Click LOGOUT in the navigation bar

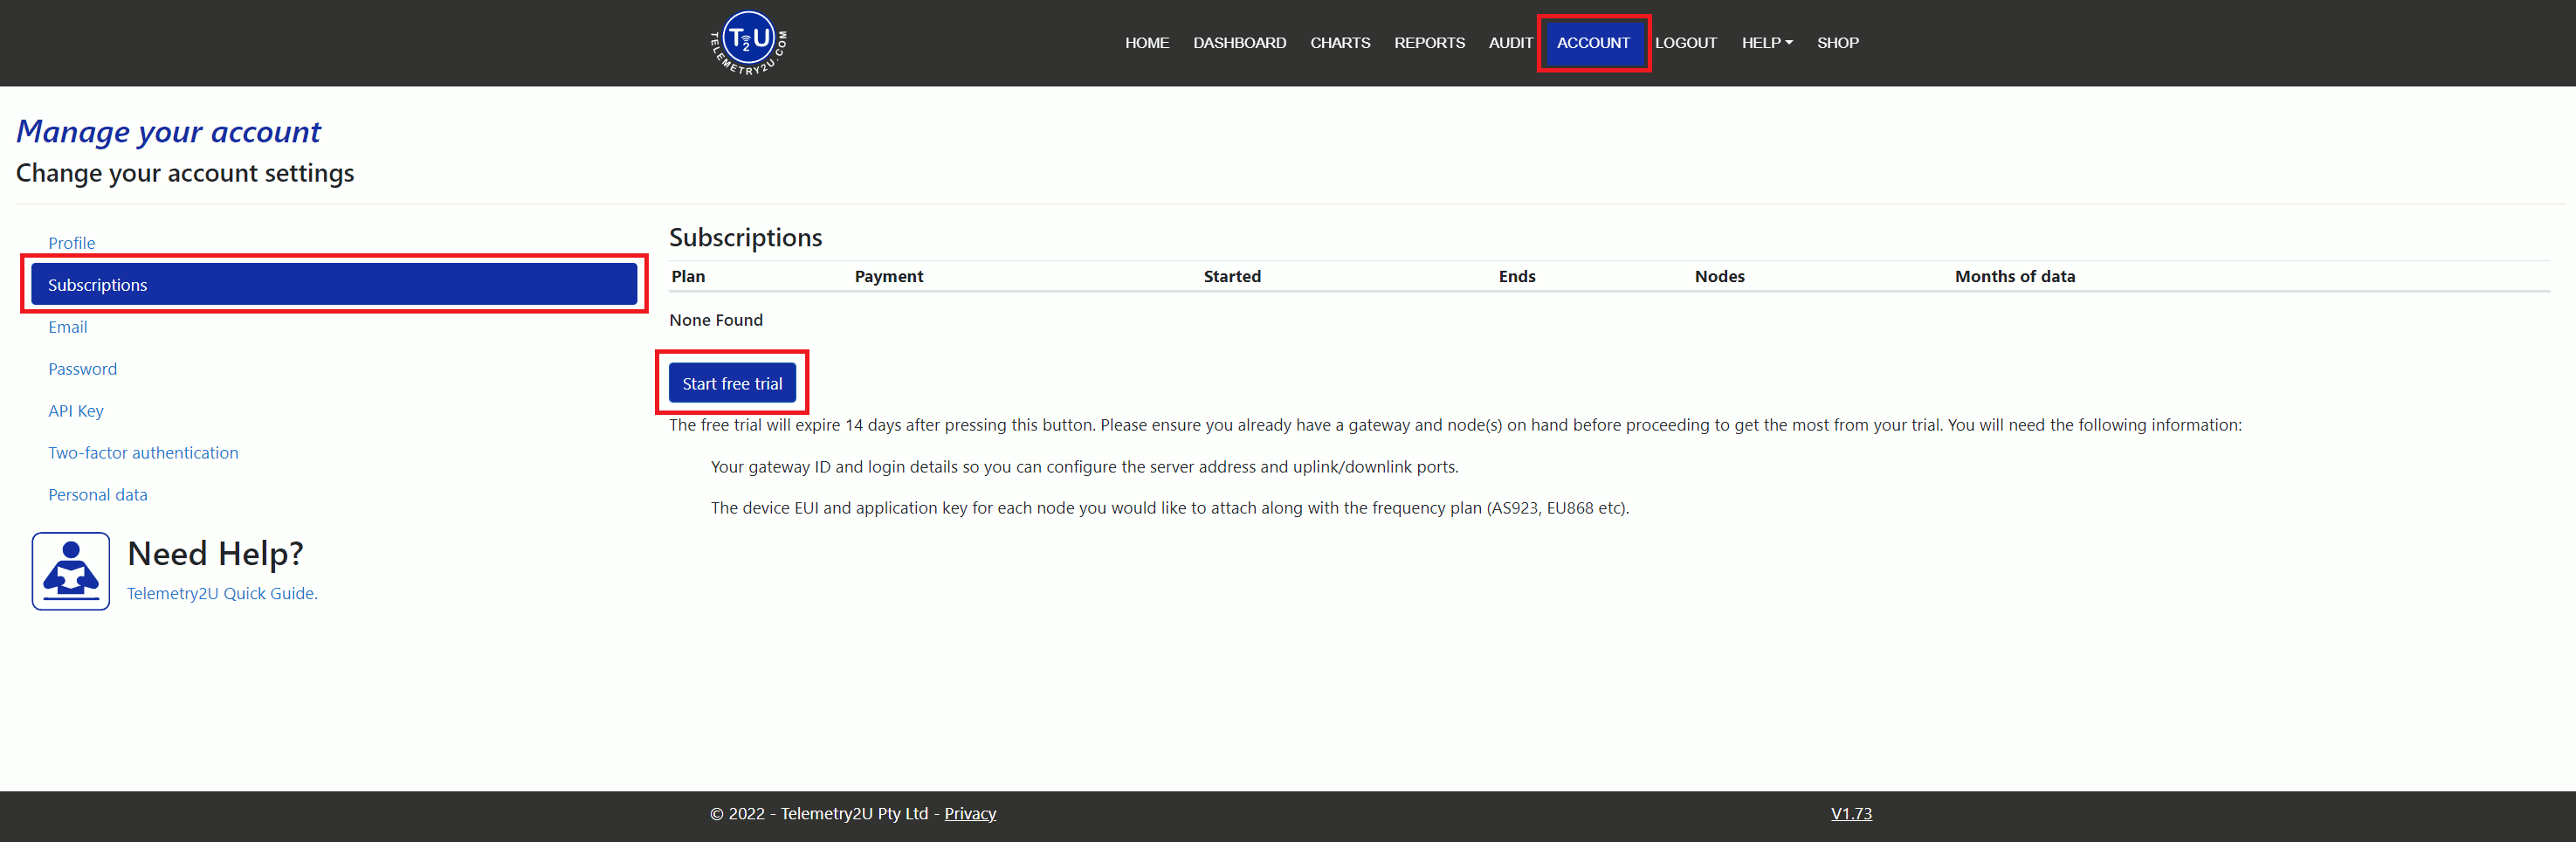coord(1685,43)
